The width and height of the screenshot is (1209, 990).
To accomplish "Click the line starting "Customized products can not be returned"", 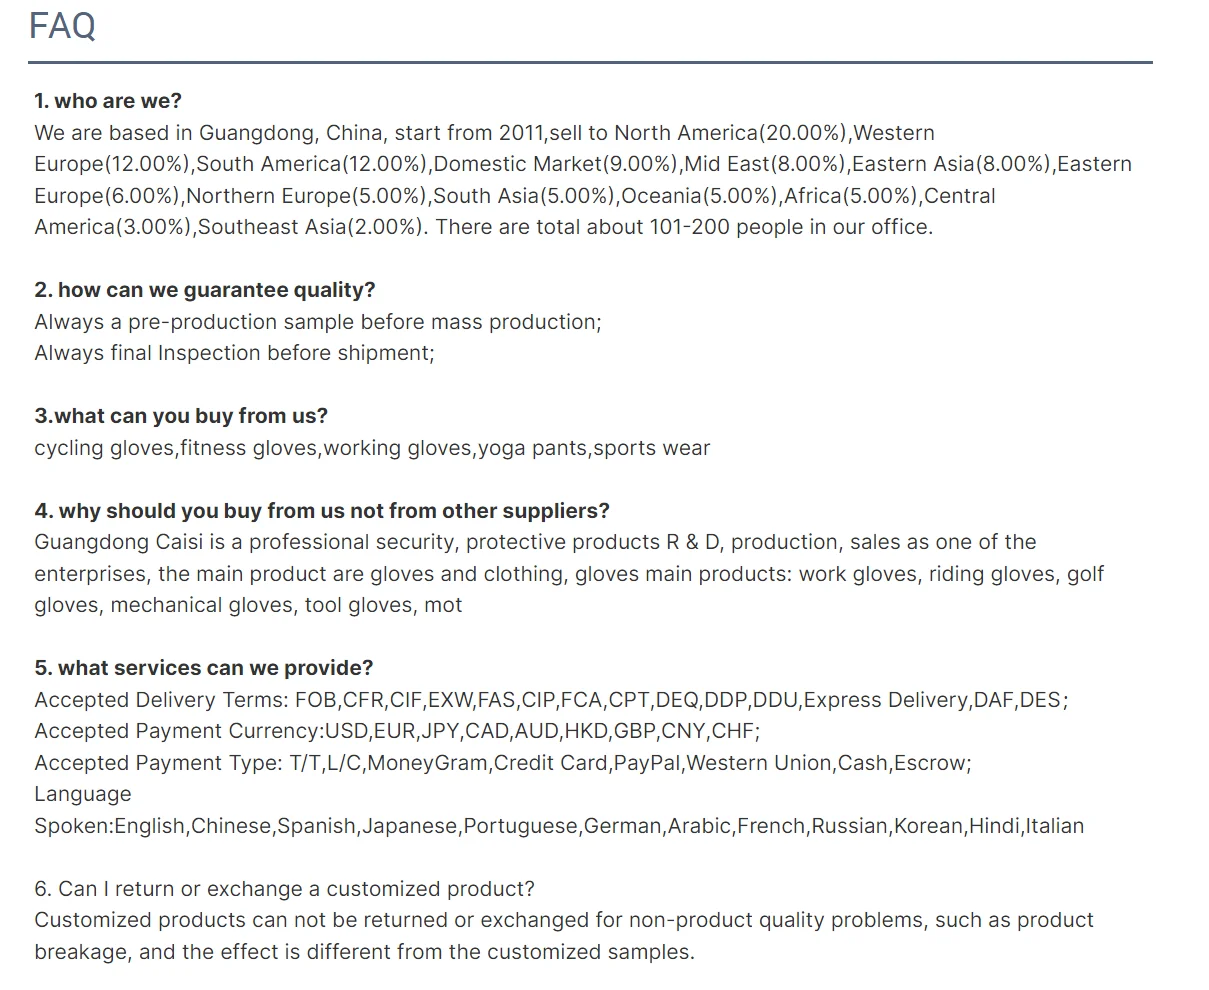I will click(564, 920).
